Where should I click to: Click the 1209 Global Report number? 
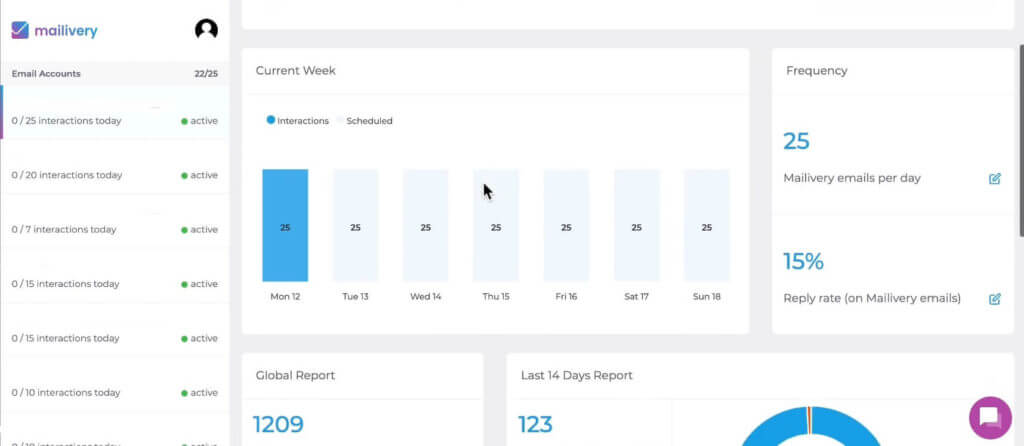point(278,425)
